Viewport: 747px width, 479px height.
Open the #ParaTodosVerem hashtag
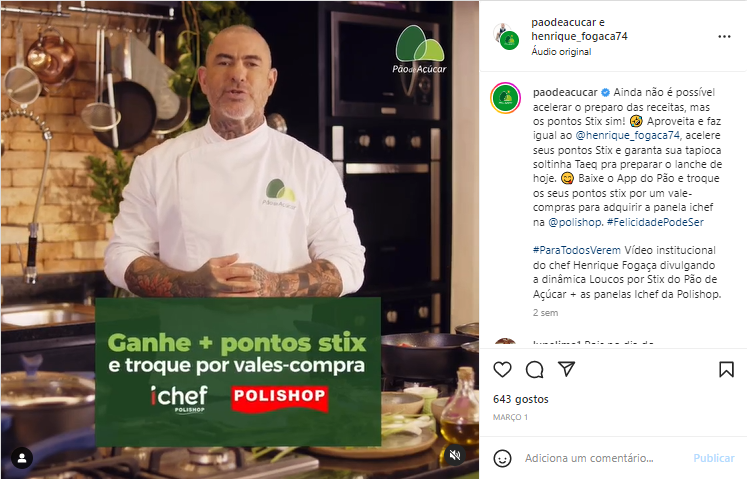(x=576, y=250)
